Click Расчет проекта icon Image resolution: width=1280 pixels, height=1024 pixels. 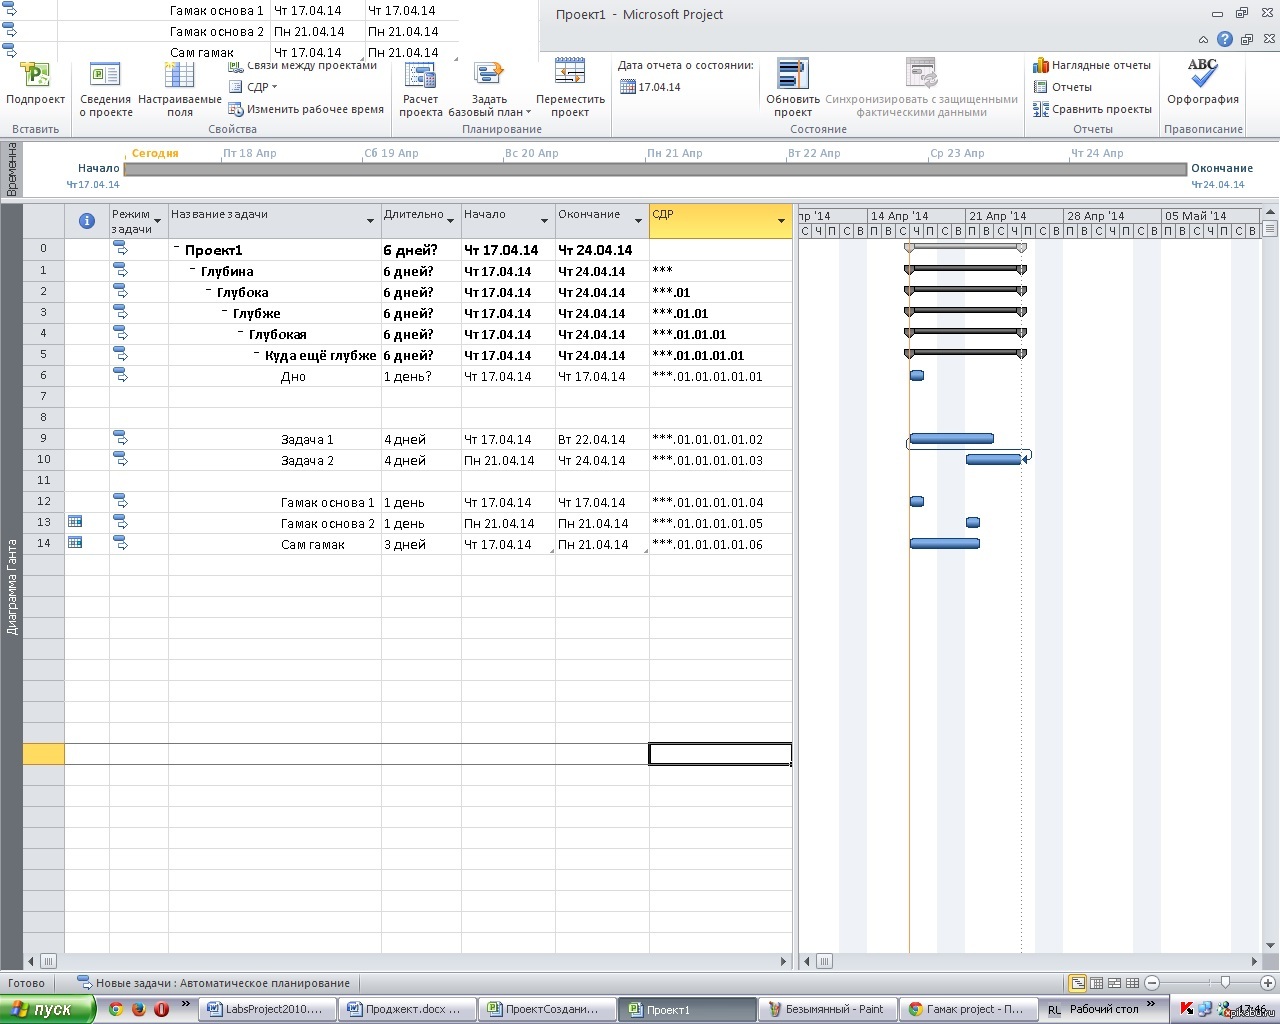click(420, 78)
